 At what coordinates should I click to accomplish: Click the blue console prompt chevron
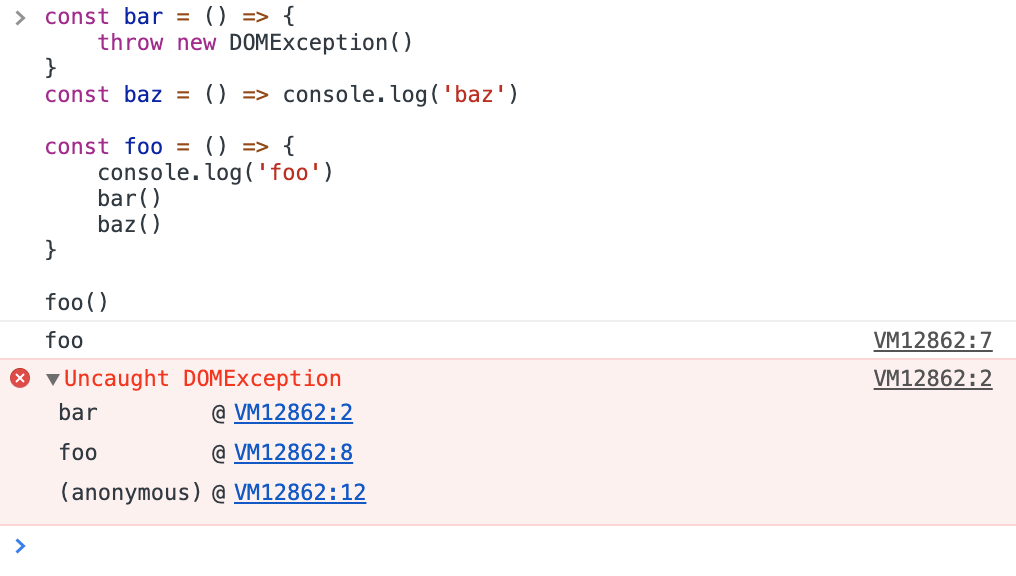20,545
